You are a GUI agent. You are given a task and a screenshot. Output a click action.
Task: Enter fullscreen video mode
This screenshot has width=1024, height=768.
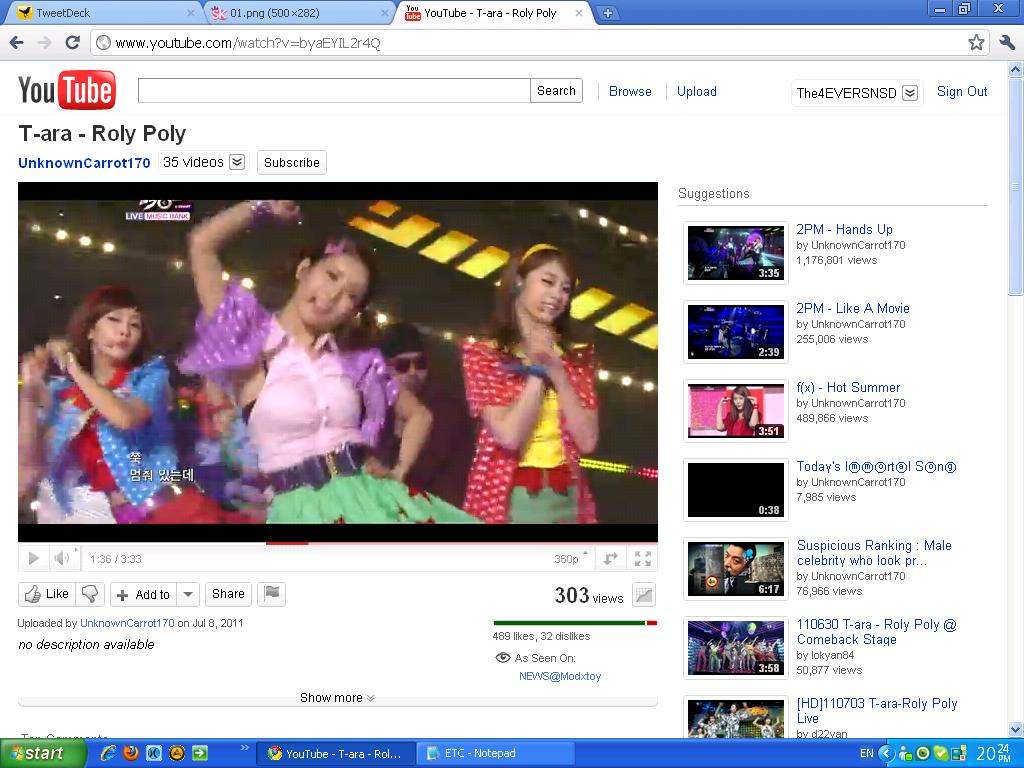pos(643,558)
